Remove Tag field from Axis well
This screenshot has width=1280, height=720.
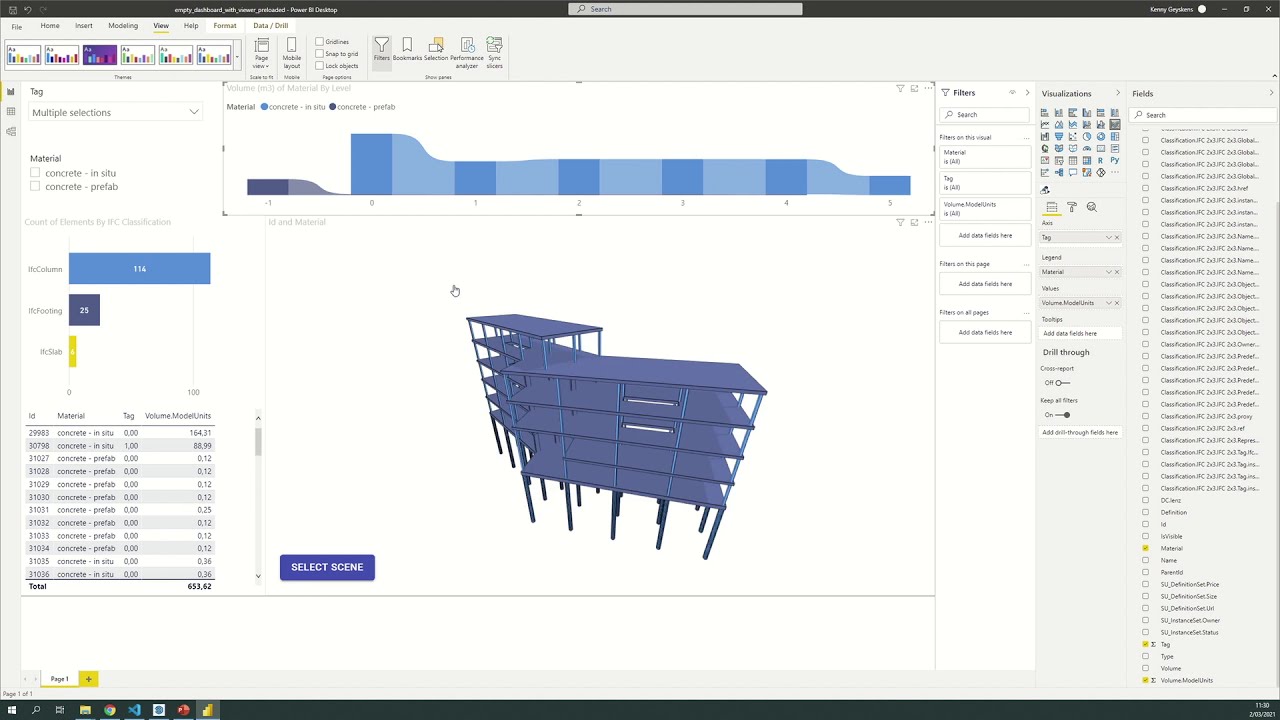[1117, 238]
